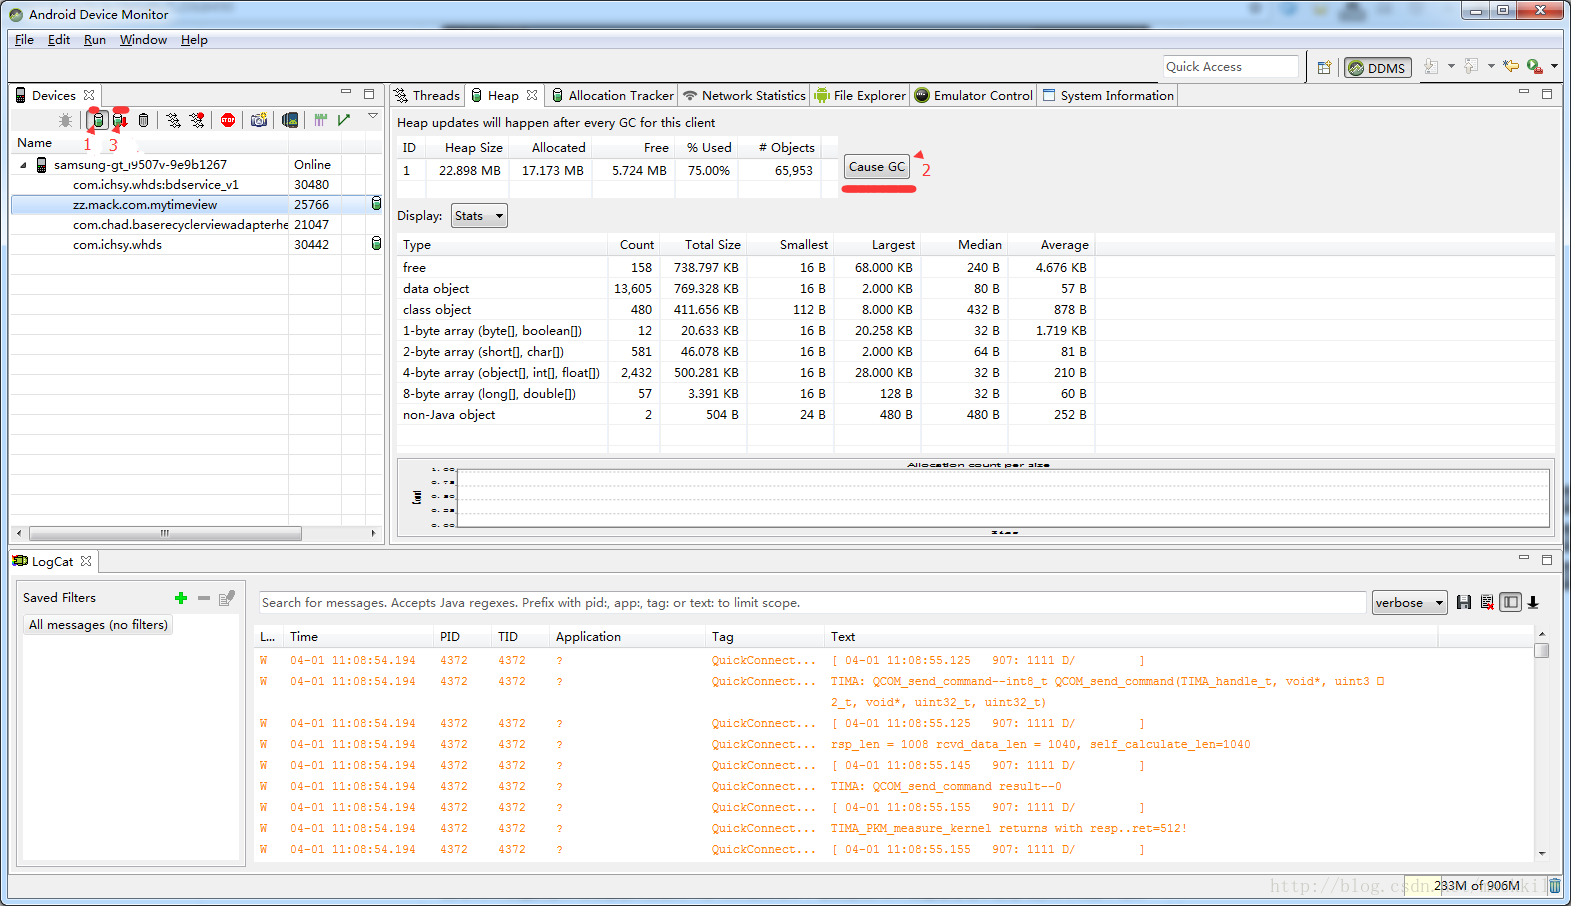
Task: Select process zz.mack.com.mytimeview
Action: pos(197,204)
